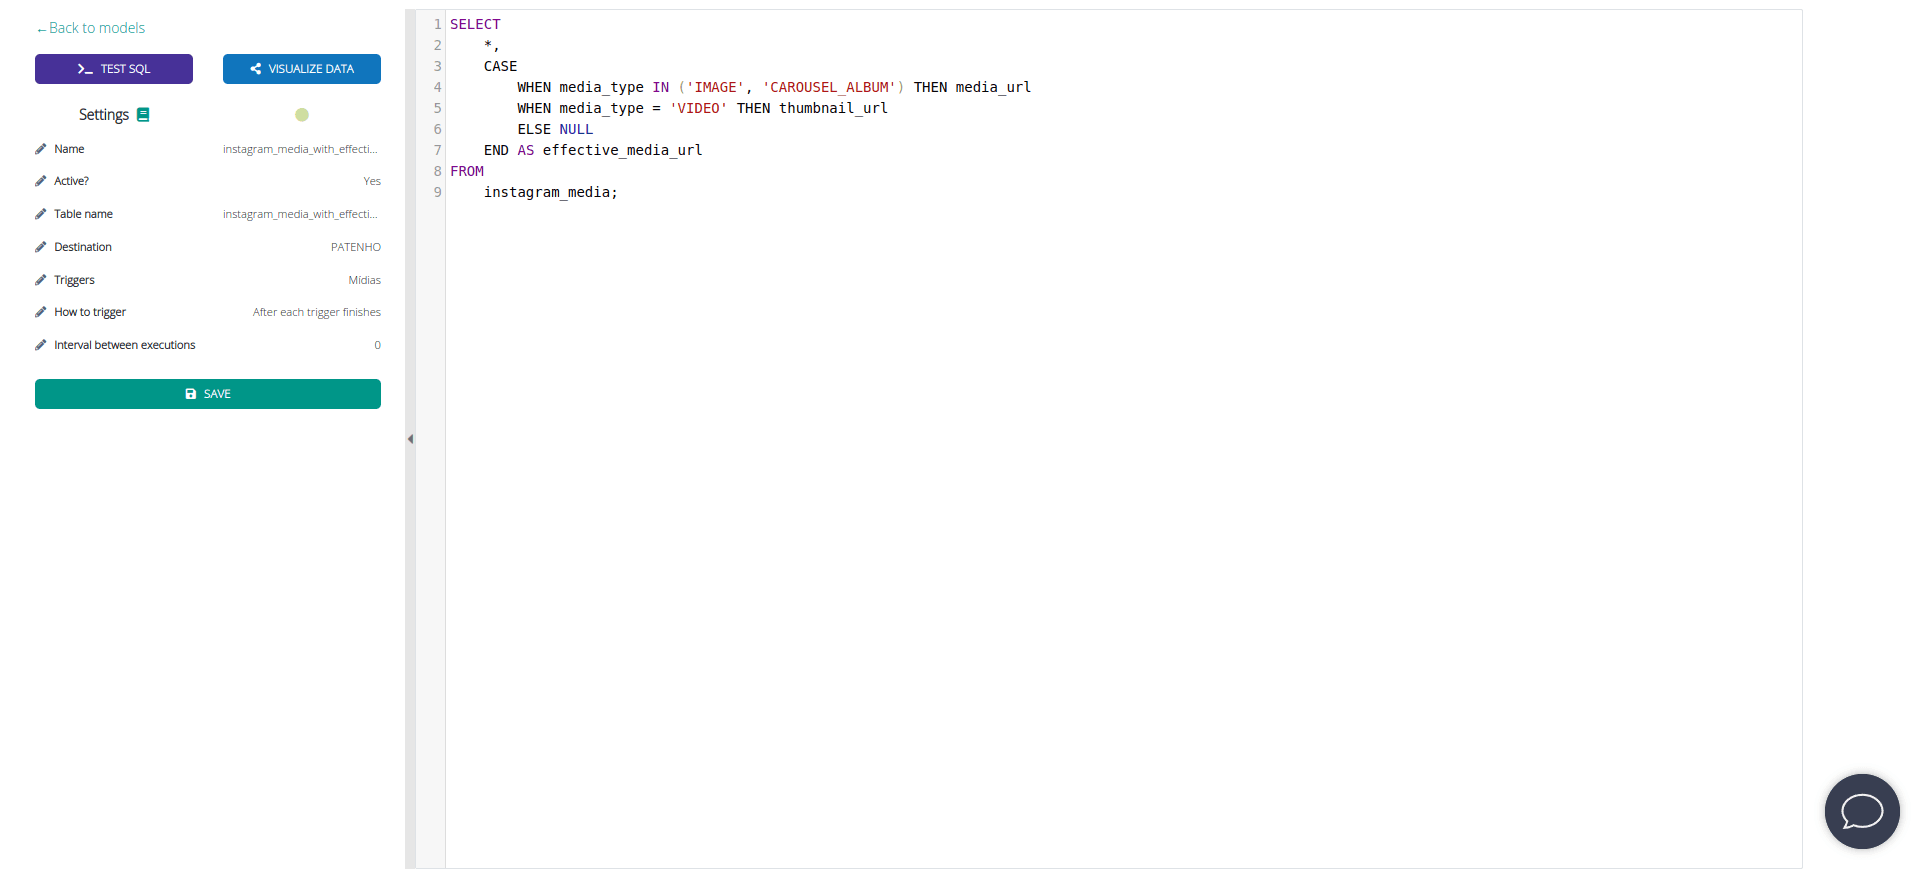Open the chat support bubble
This screenshot has width=1912, height=869.
(1861, 811)
